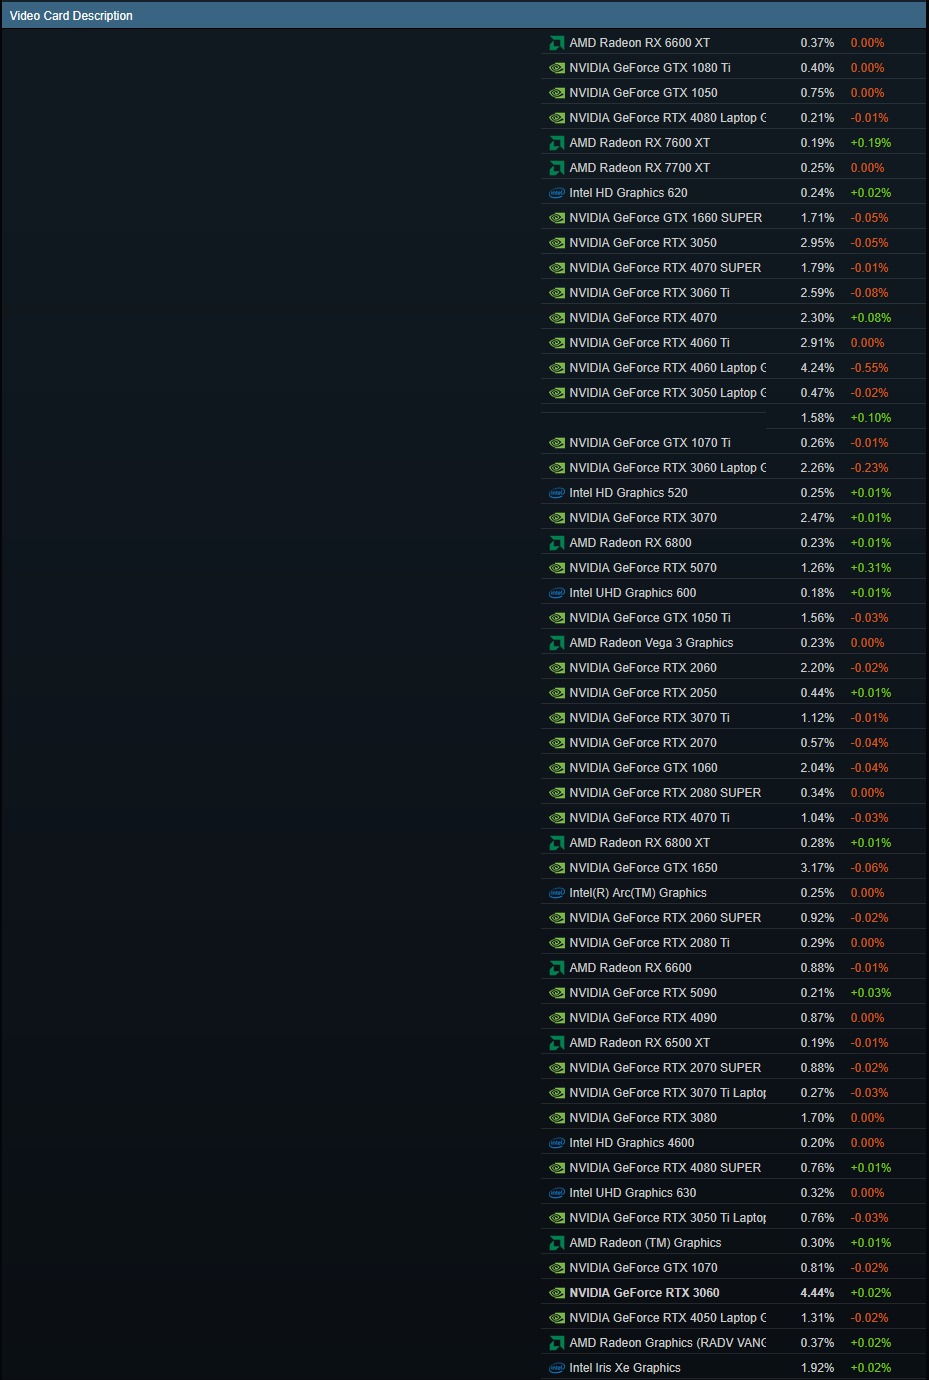Click the AMD logo beside Radeon RX 6600
Image resolution: width=929 pixels, height=1380 pixels.
(557, 968)
